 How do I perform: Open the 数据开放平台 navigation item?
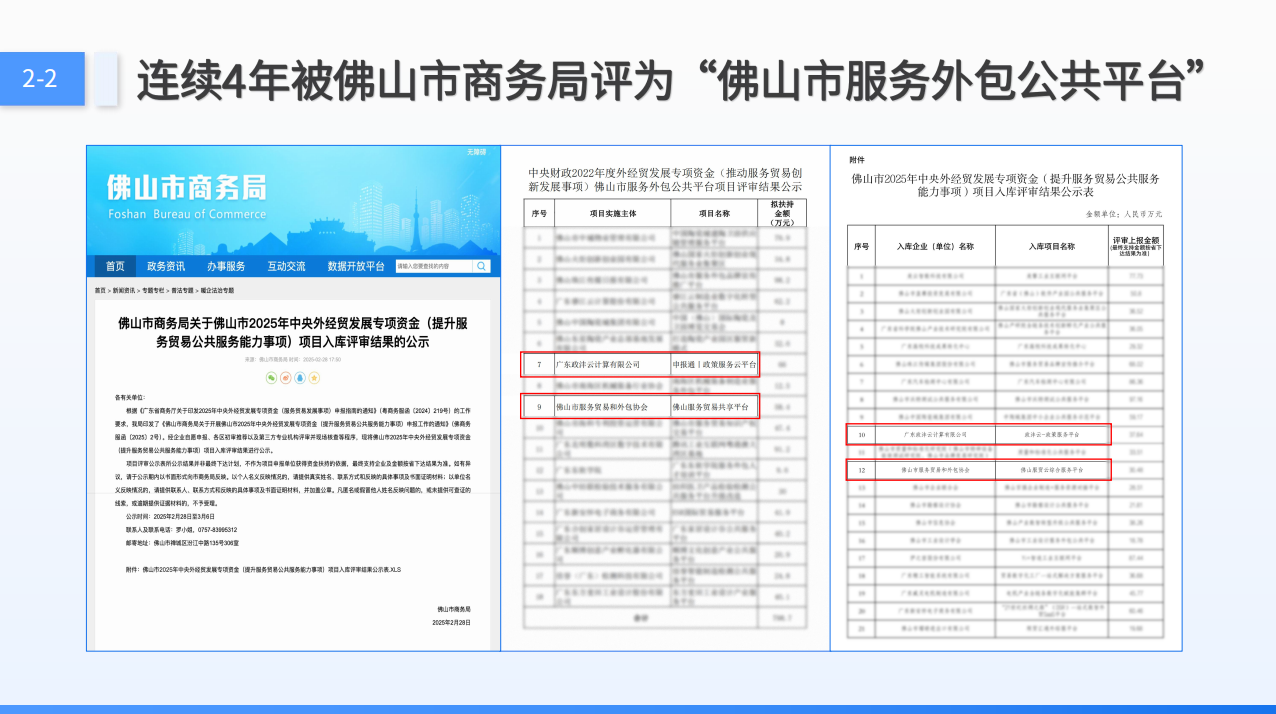[x=356, y=266]
